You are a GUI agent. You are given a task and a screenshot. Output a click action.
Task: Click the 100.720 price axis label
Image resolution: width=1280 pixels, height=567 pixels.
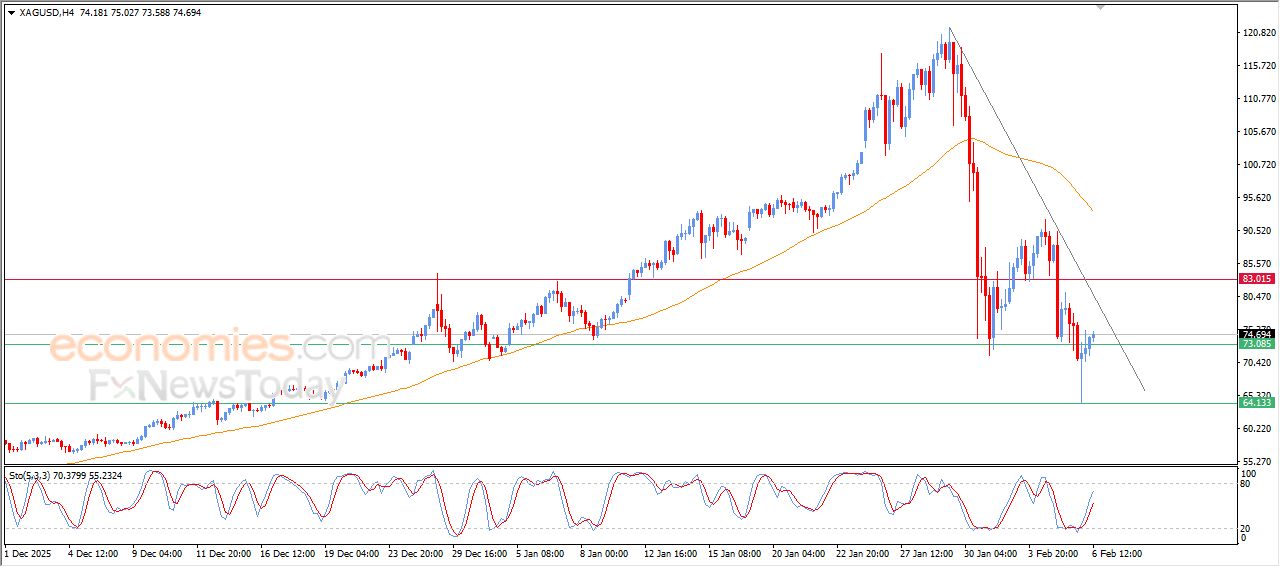tap(1258, 164)
